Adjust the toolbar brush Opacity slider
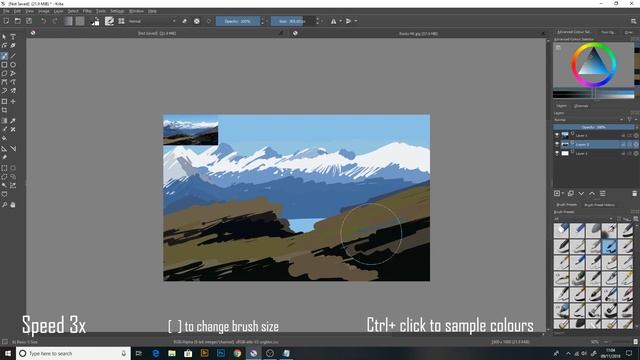This screenshot has height=360, width=640. pos(238,21)
